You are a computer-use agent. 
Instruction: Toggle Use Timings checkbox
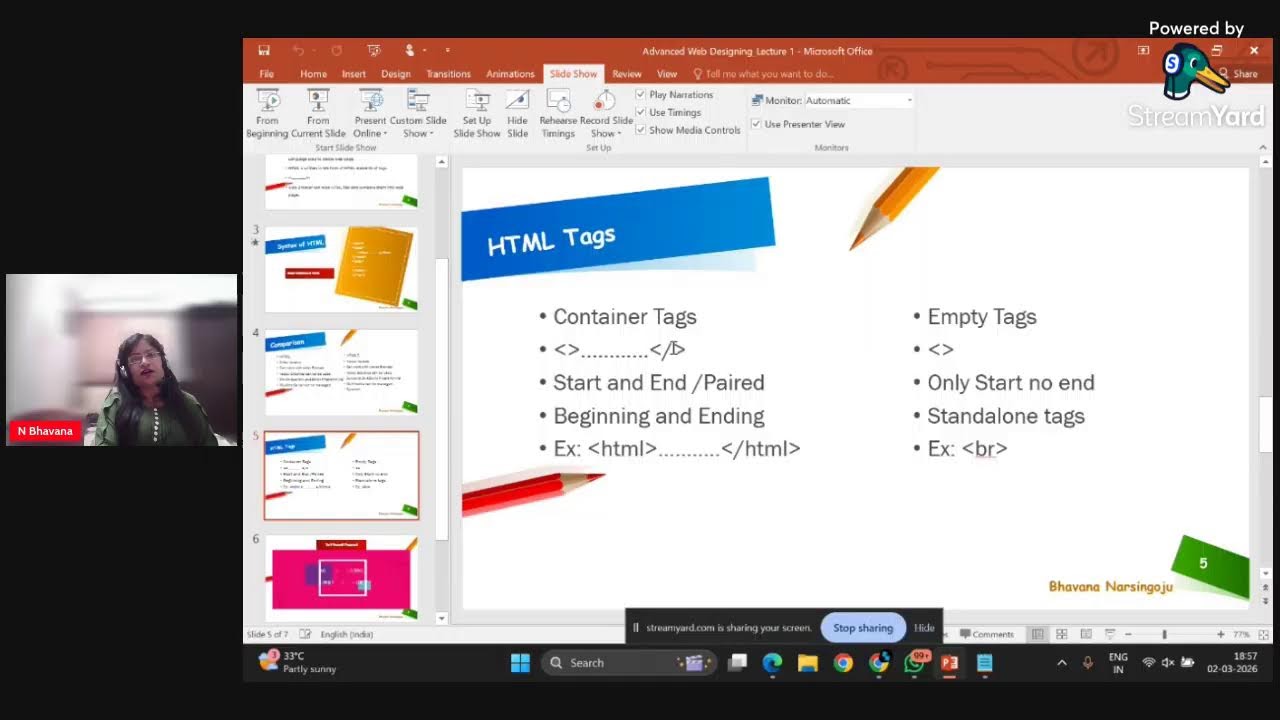click(641, 112)
